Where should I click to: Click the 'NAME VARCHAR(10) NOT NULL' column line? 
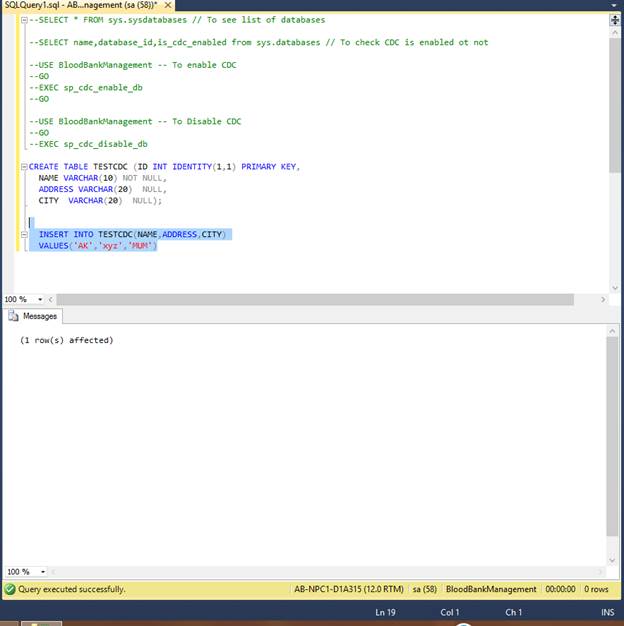click(x=103, y=178)
